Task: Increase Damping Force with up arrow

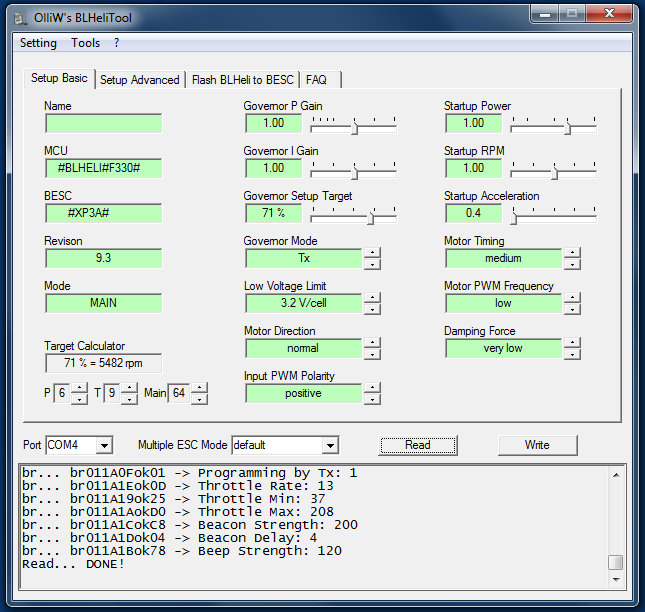Action: tap(572, 342)
